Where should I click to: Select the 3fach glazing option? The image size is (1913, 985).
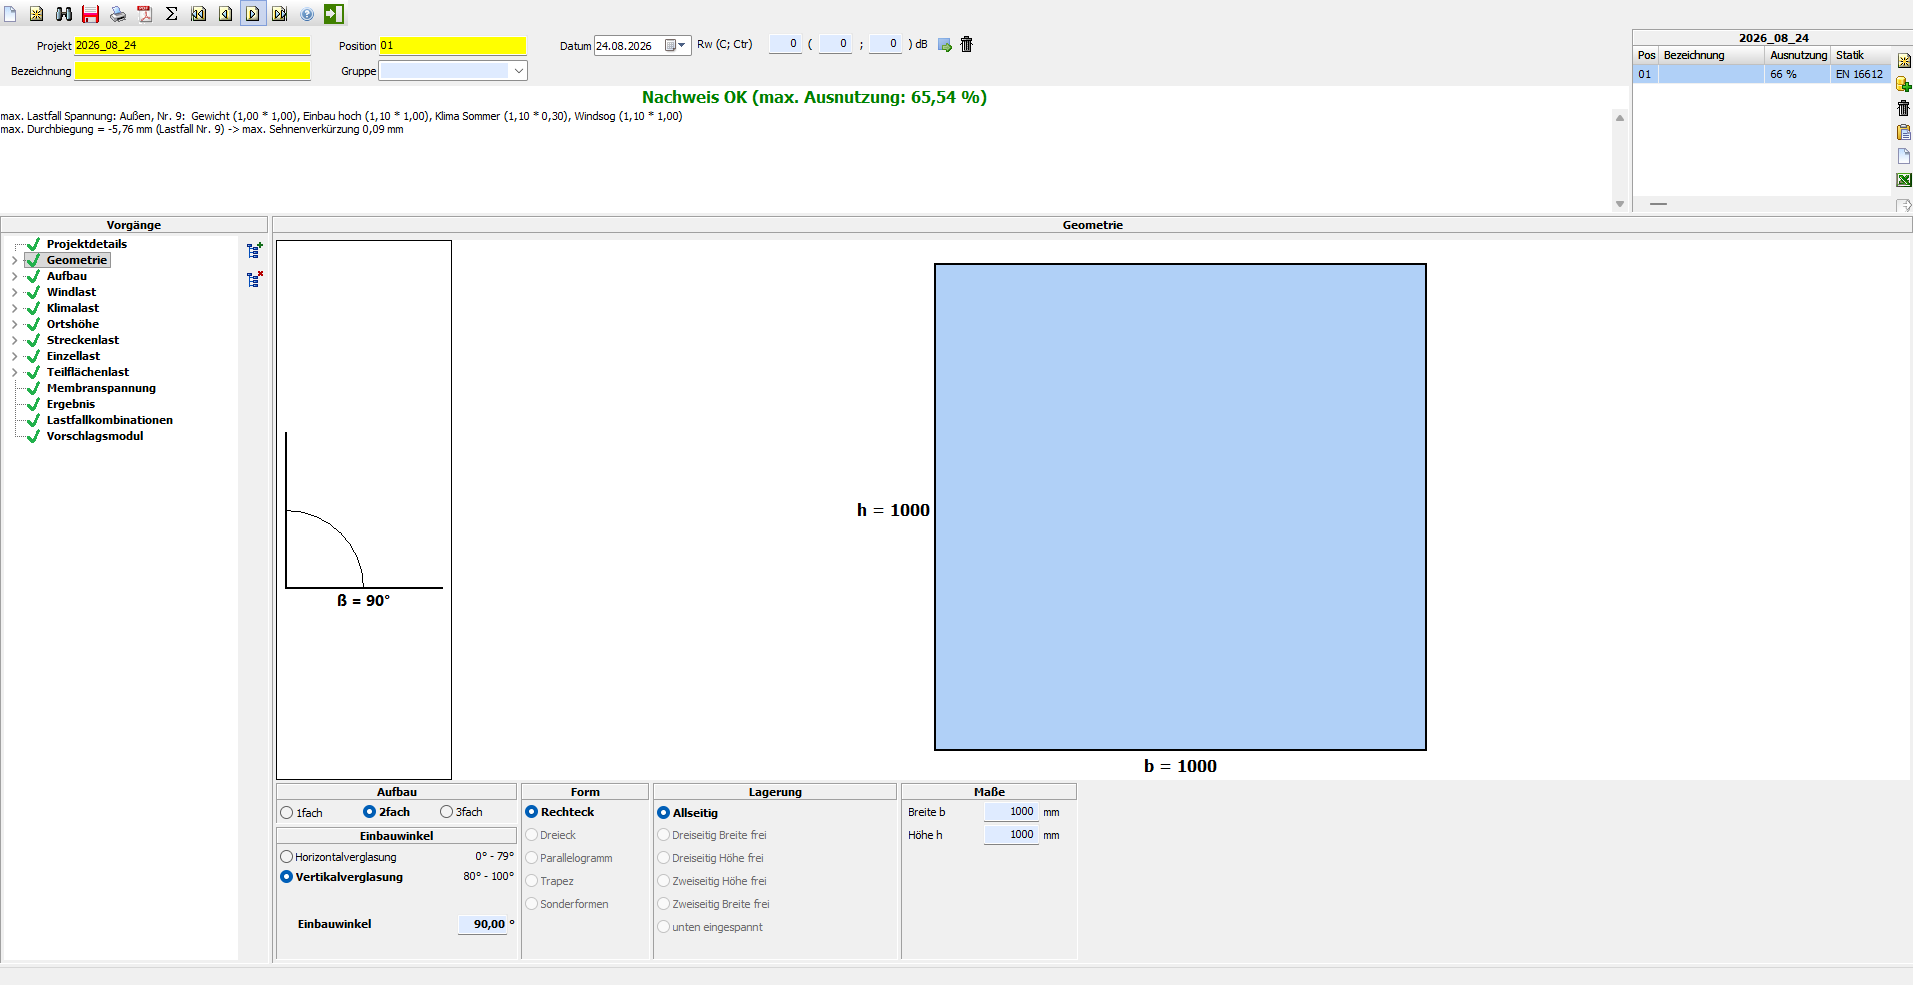[446, 812]
